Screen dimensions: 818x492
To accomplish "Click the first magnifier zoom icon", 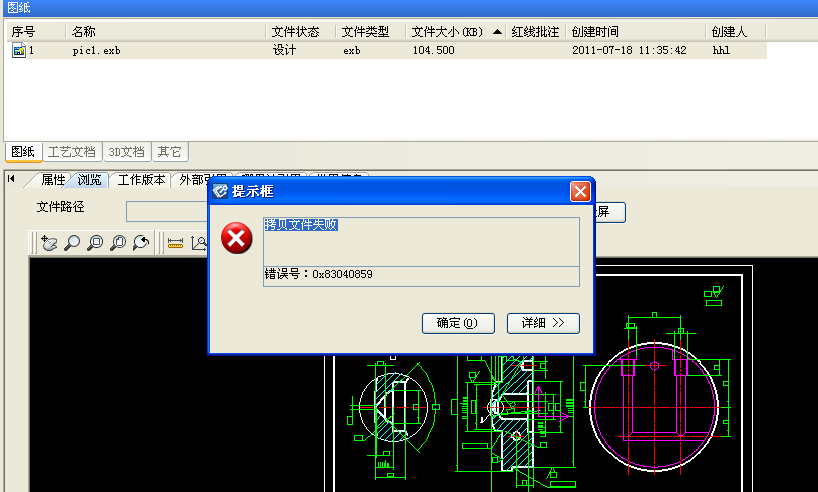I will click(73, 242).
